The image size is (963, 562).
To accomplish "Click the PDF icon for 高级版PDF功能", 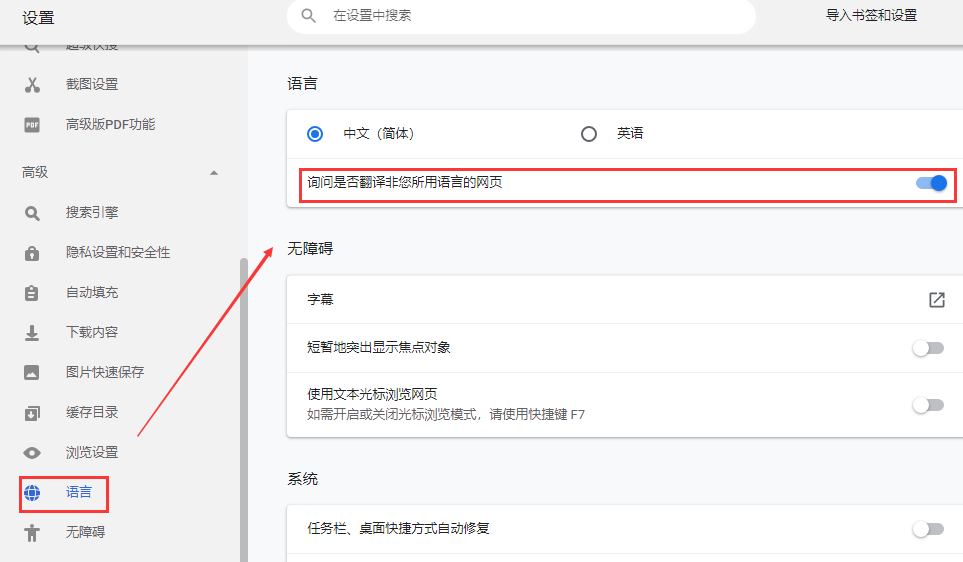I will pyautogui.click(x=32, y=125).
